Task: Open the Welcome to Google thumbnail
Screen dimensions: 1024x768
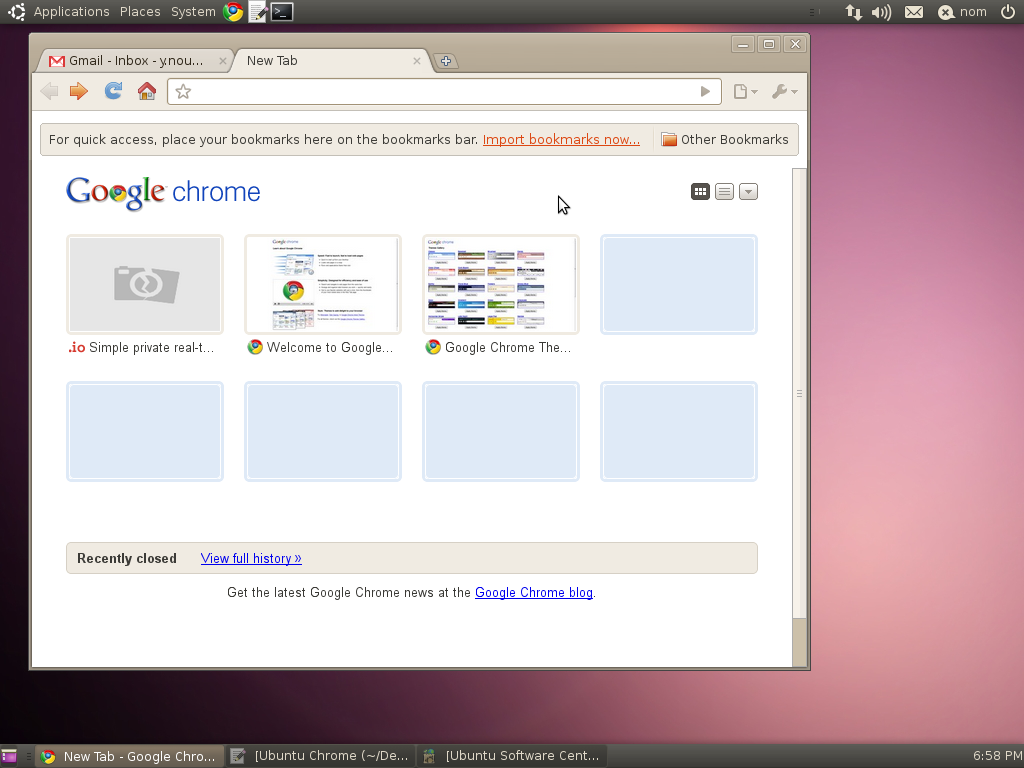Action: coord(322,284)
